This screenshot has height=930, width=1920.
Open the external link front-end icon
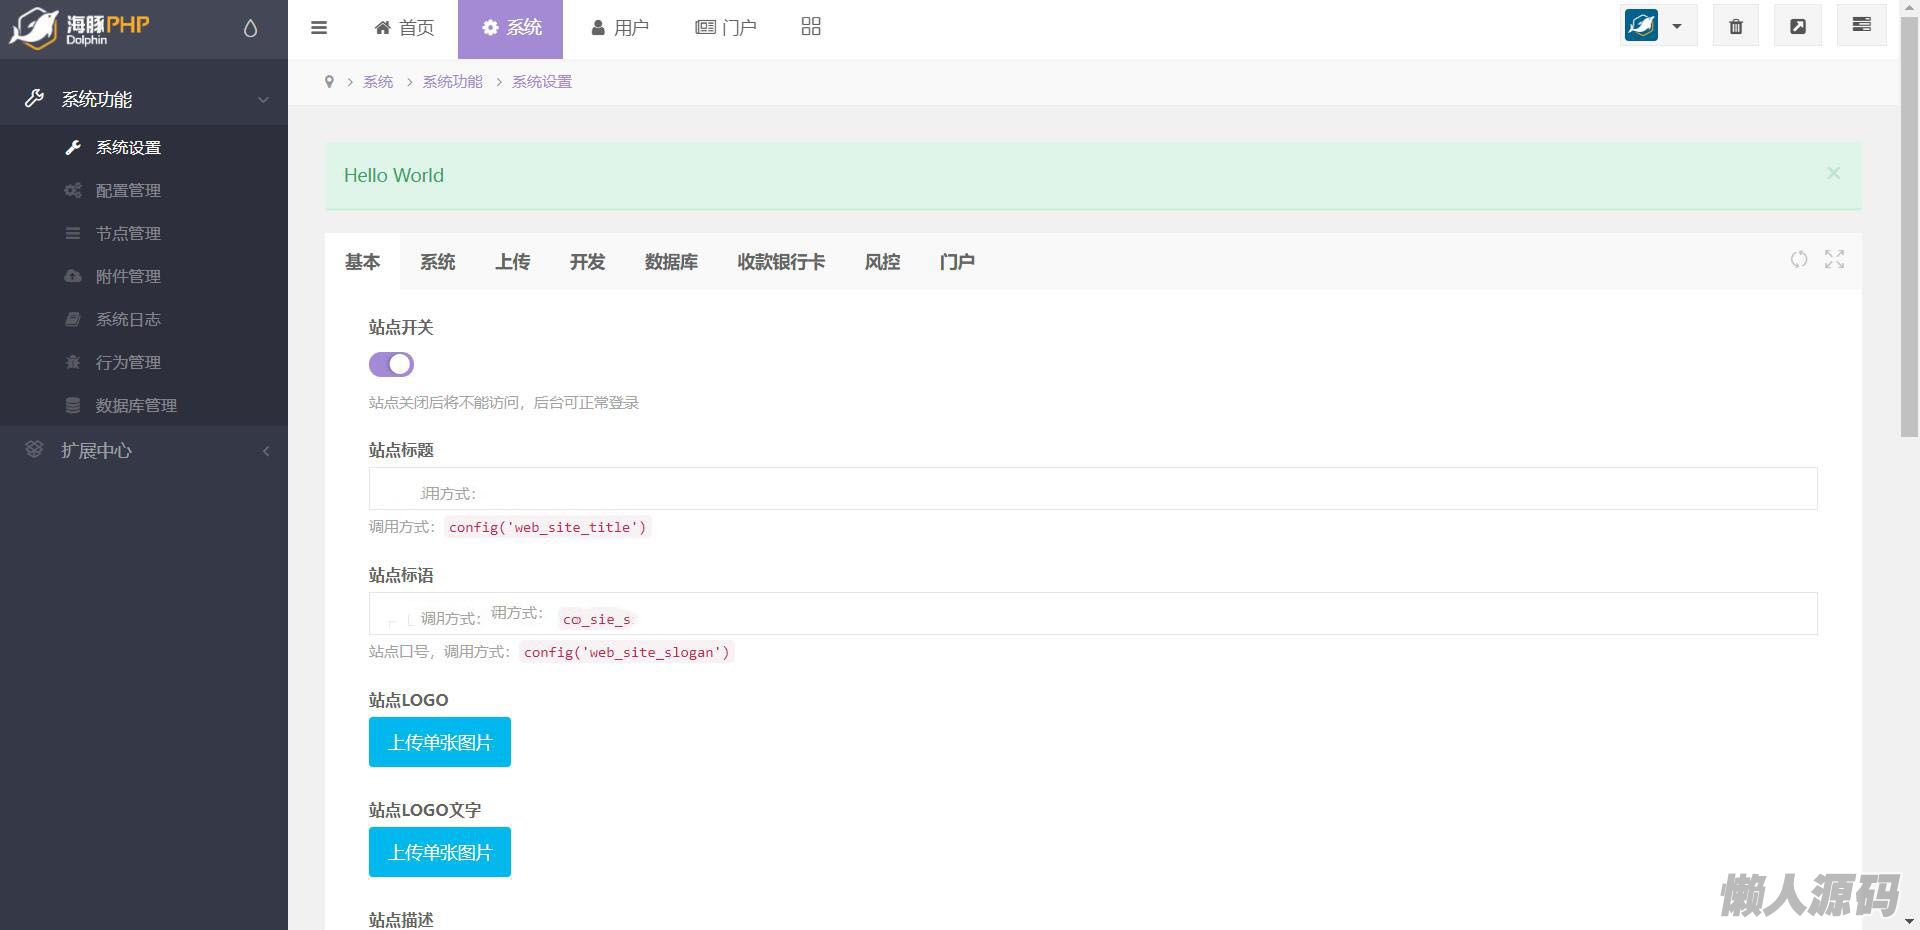(1798, 27)
